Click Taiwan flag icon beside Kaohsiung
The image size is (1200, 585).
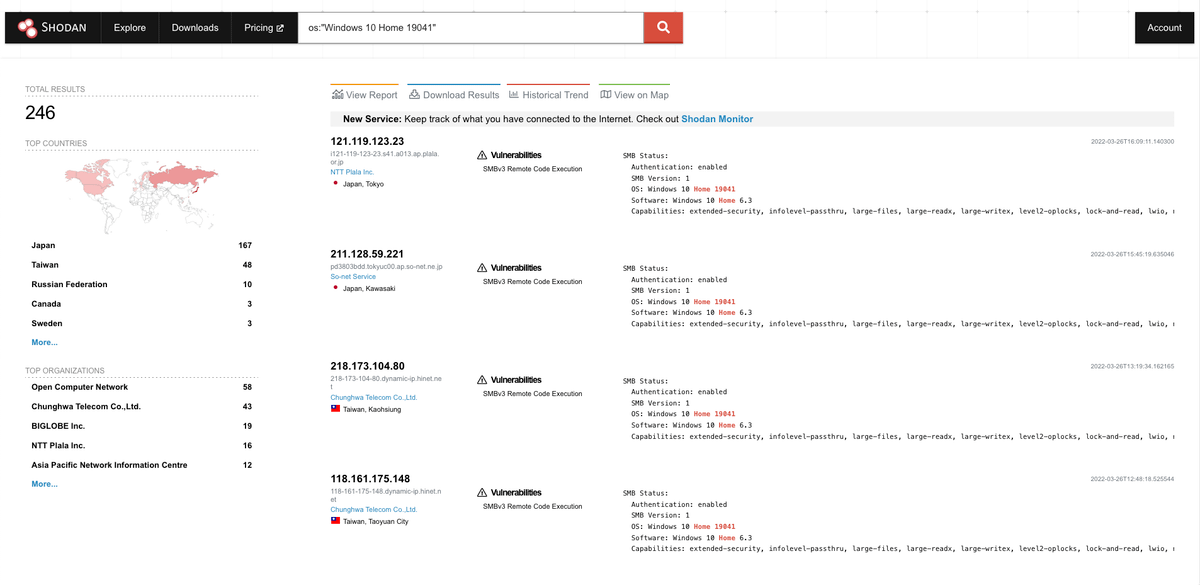[x=336, y=409]
